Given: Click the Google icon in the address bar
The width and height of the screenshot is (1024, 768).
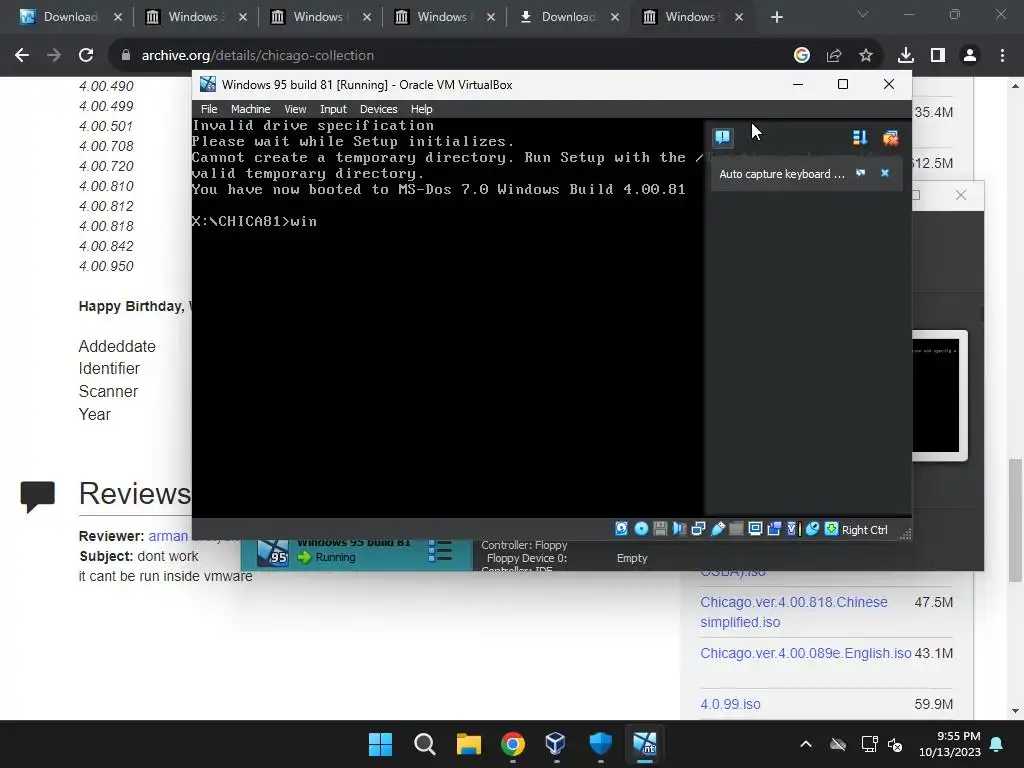Looking at the screenshot, I should tap(802, 56).
